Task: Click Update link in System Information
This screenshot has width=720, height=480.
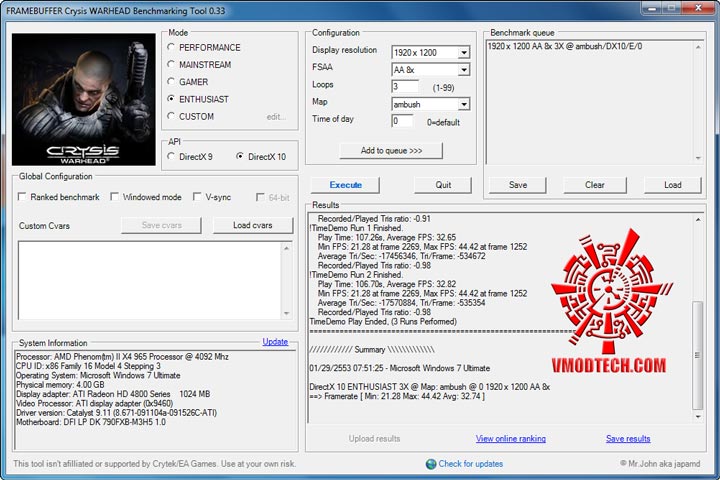Action: pyautogui.click(x=275, y=342)
